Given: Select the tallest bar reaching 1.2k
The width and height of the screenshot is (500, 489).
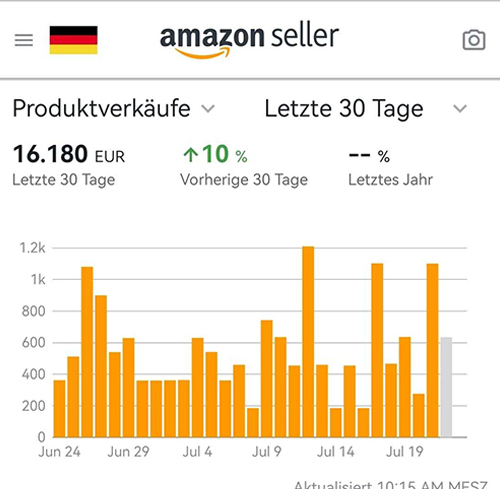Looking at the screenshot, I should [x=308, y=342].
